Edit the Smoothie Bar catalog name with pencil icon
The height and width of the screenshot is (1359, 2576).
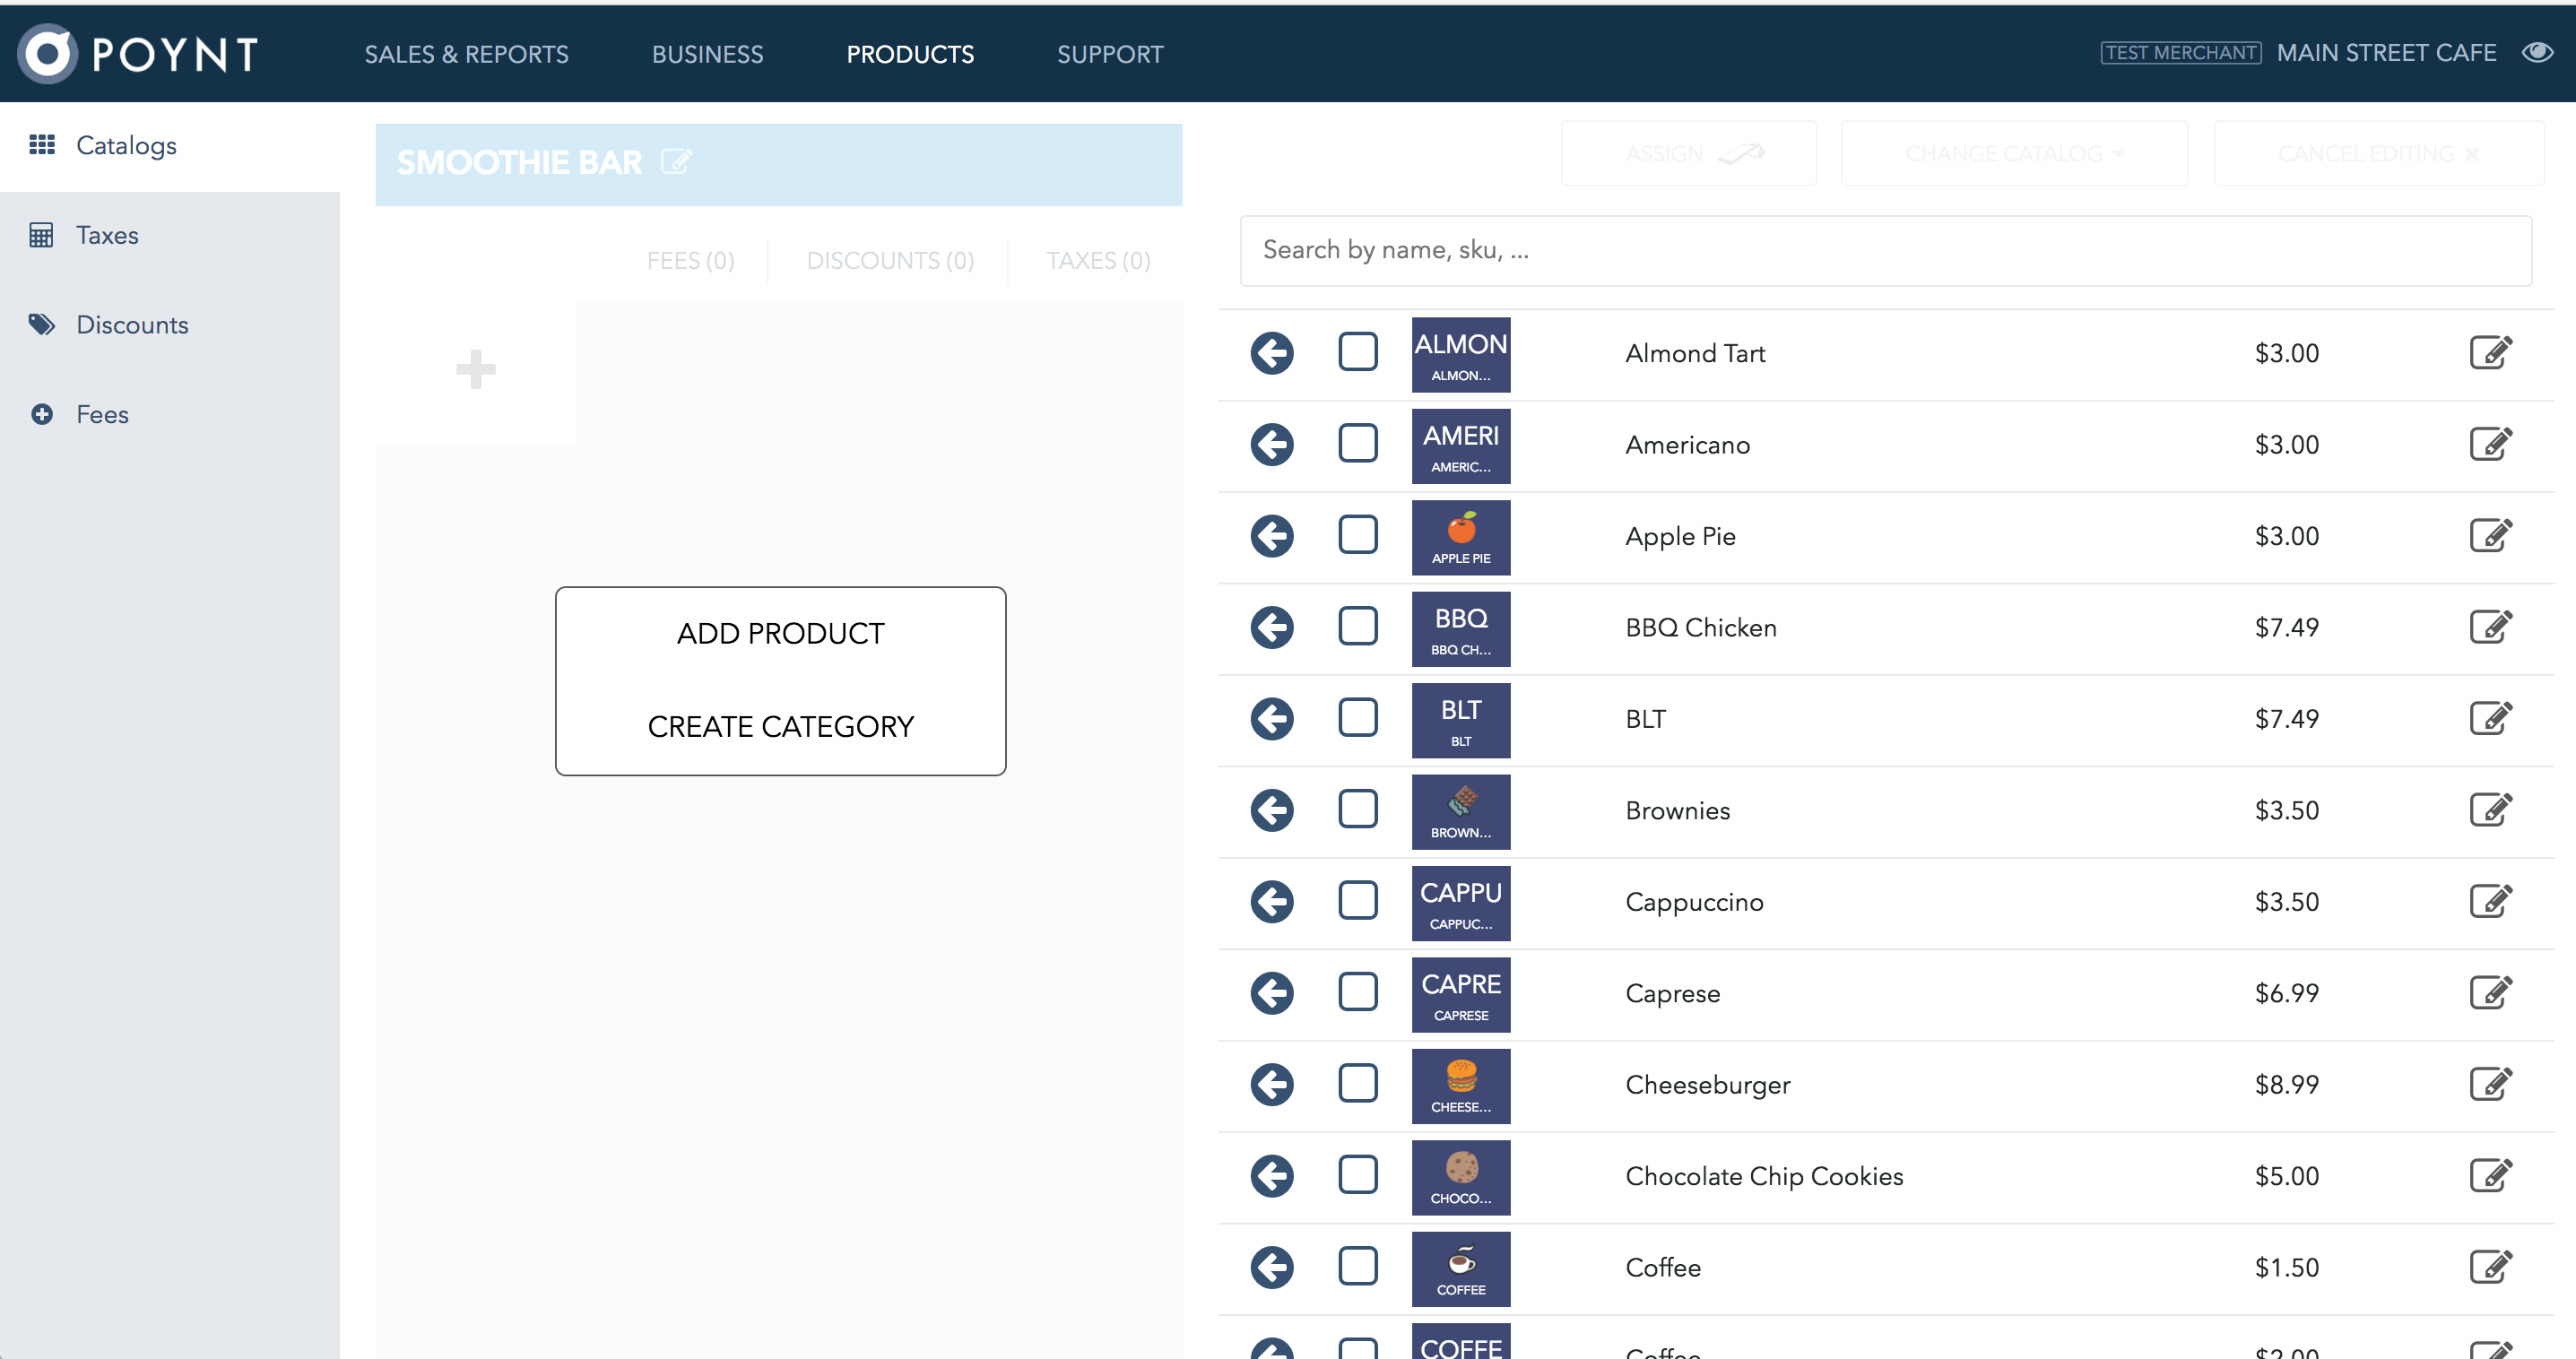678,161
